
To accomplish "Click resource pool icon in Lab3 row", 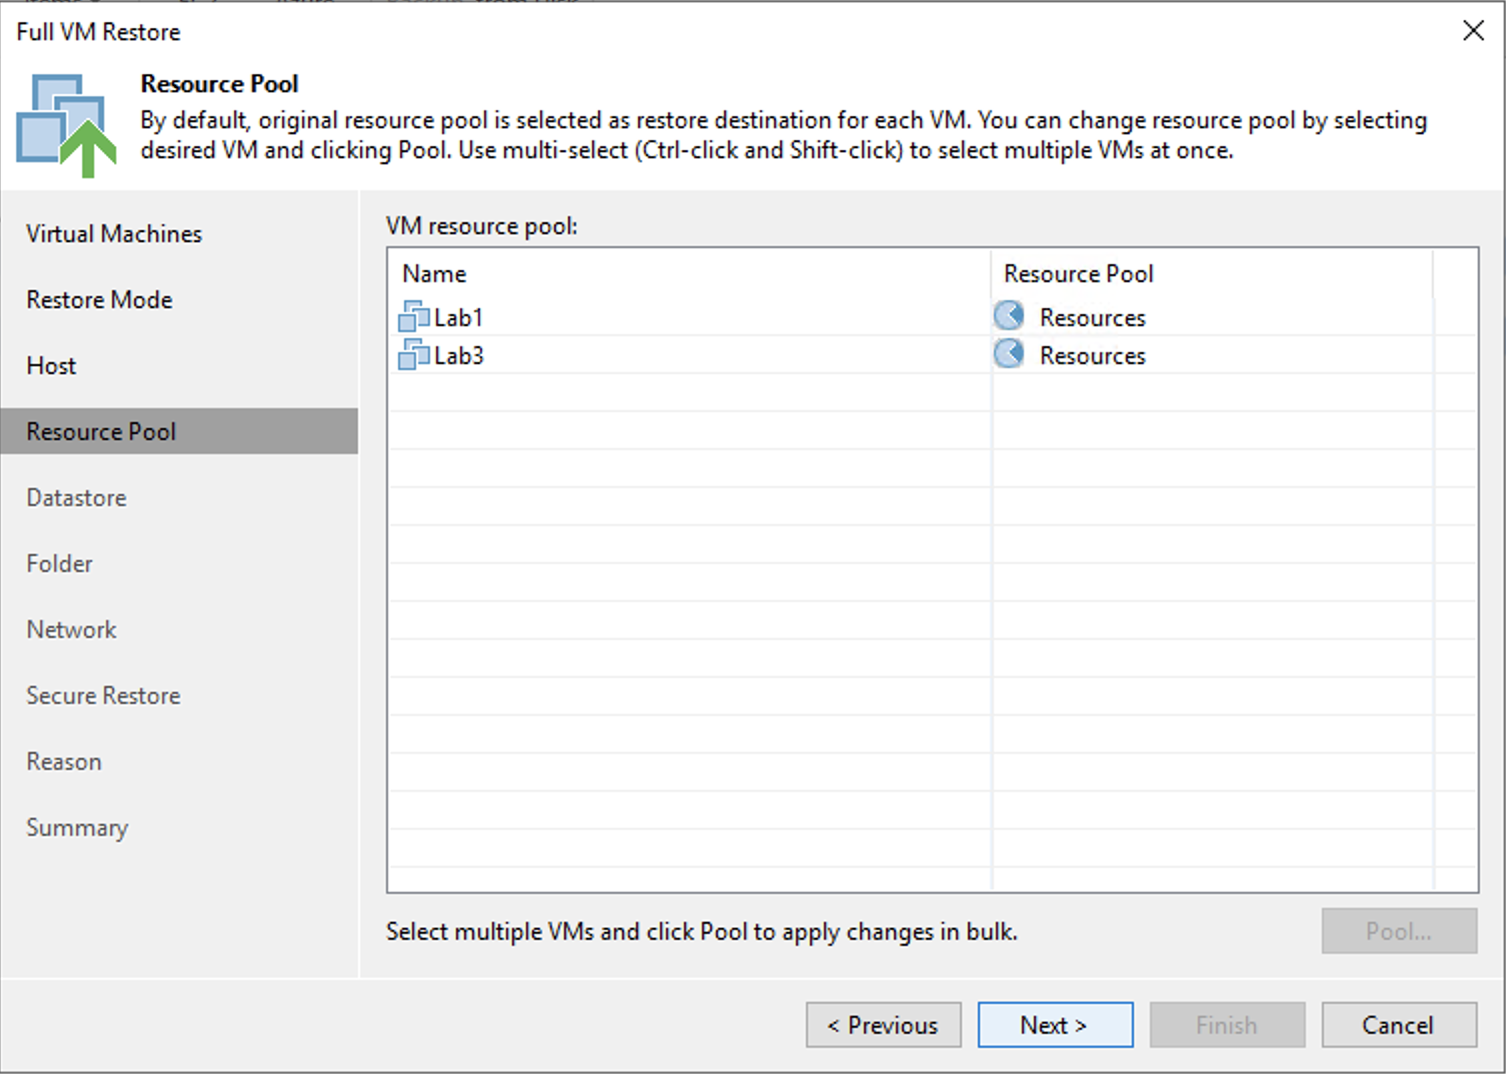I will coord(1009,354).
